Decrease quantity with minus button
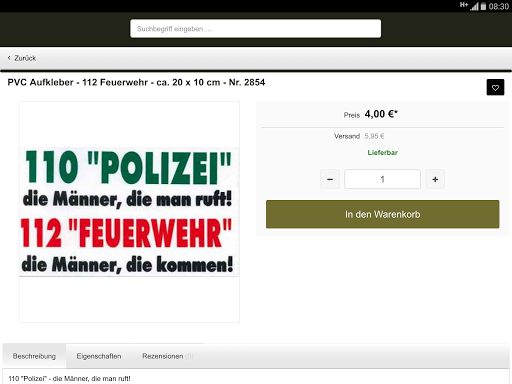The image size is (512, 384). point(330,179)
